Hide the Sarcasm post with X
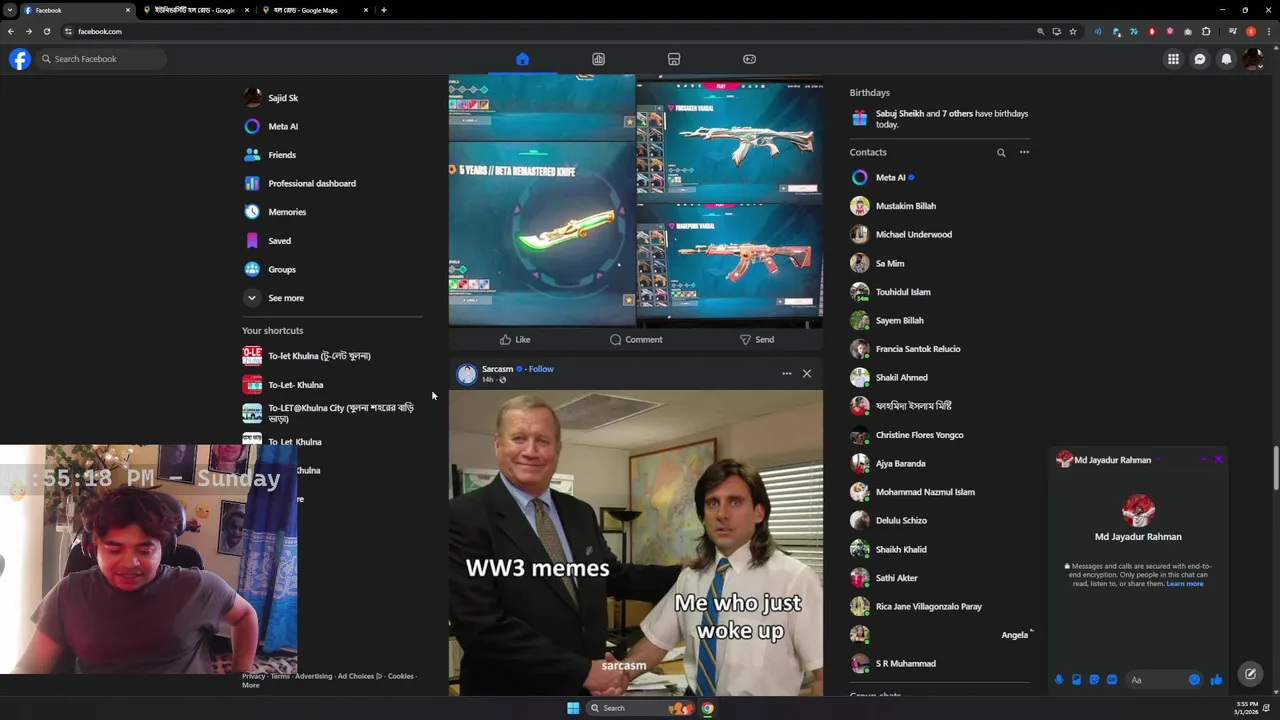 [x=807, y=374]
